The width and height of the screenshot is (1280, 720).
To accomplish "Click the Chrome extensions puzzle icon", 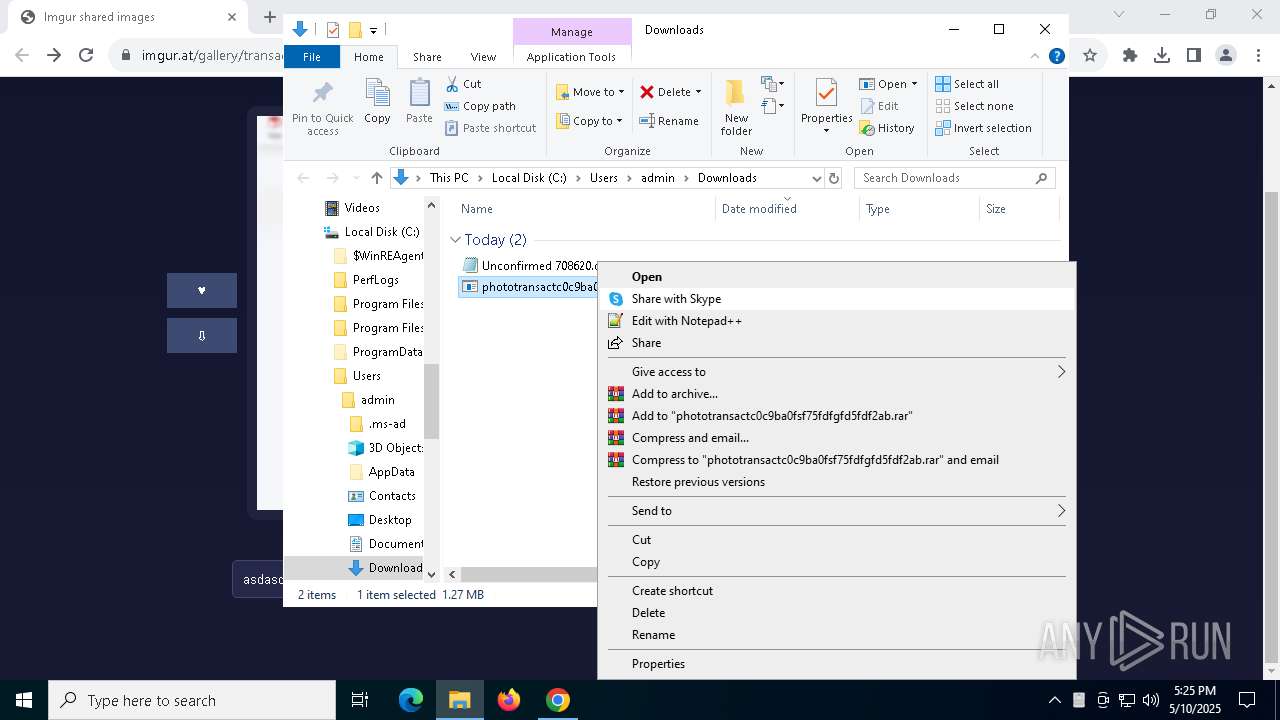I will [1130, 56].
